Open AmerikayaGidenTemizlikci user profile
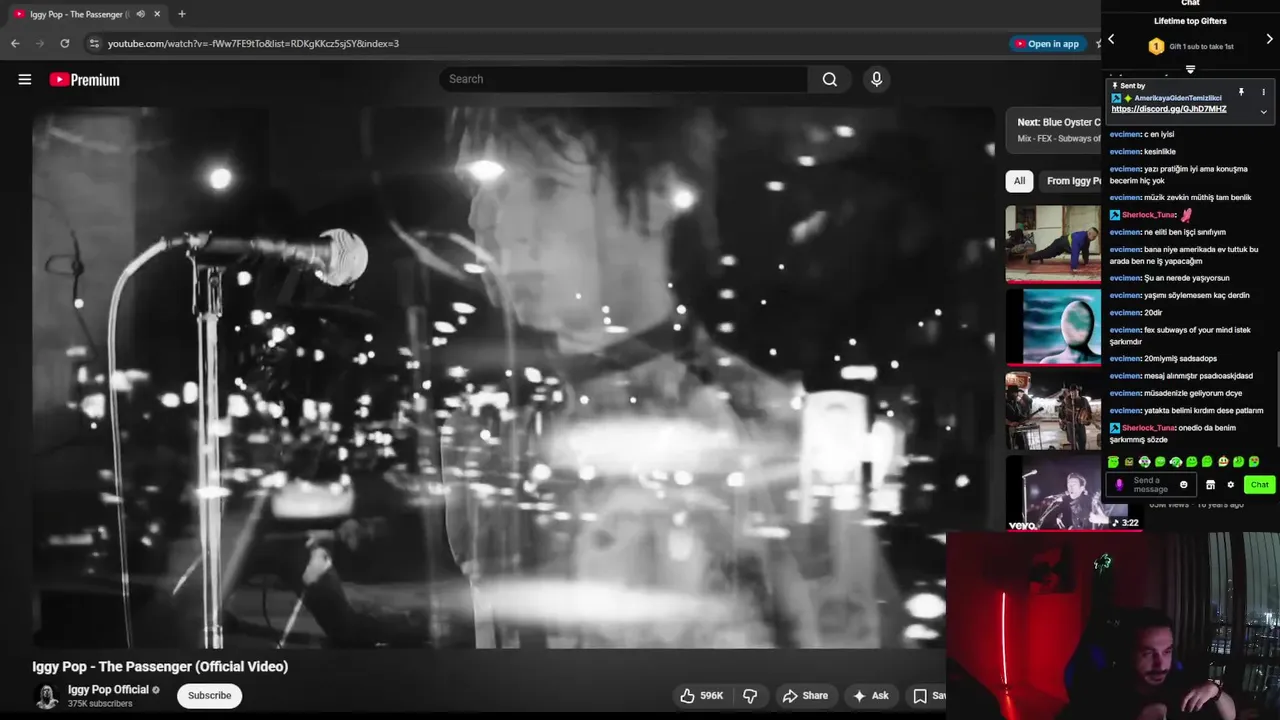Screen dimensions: 1280x720 (1178, 98)
